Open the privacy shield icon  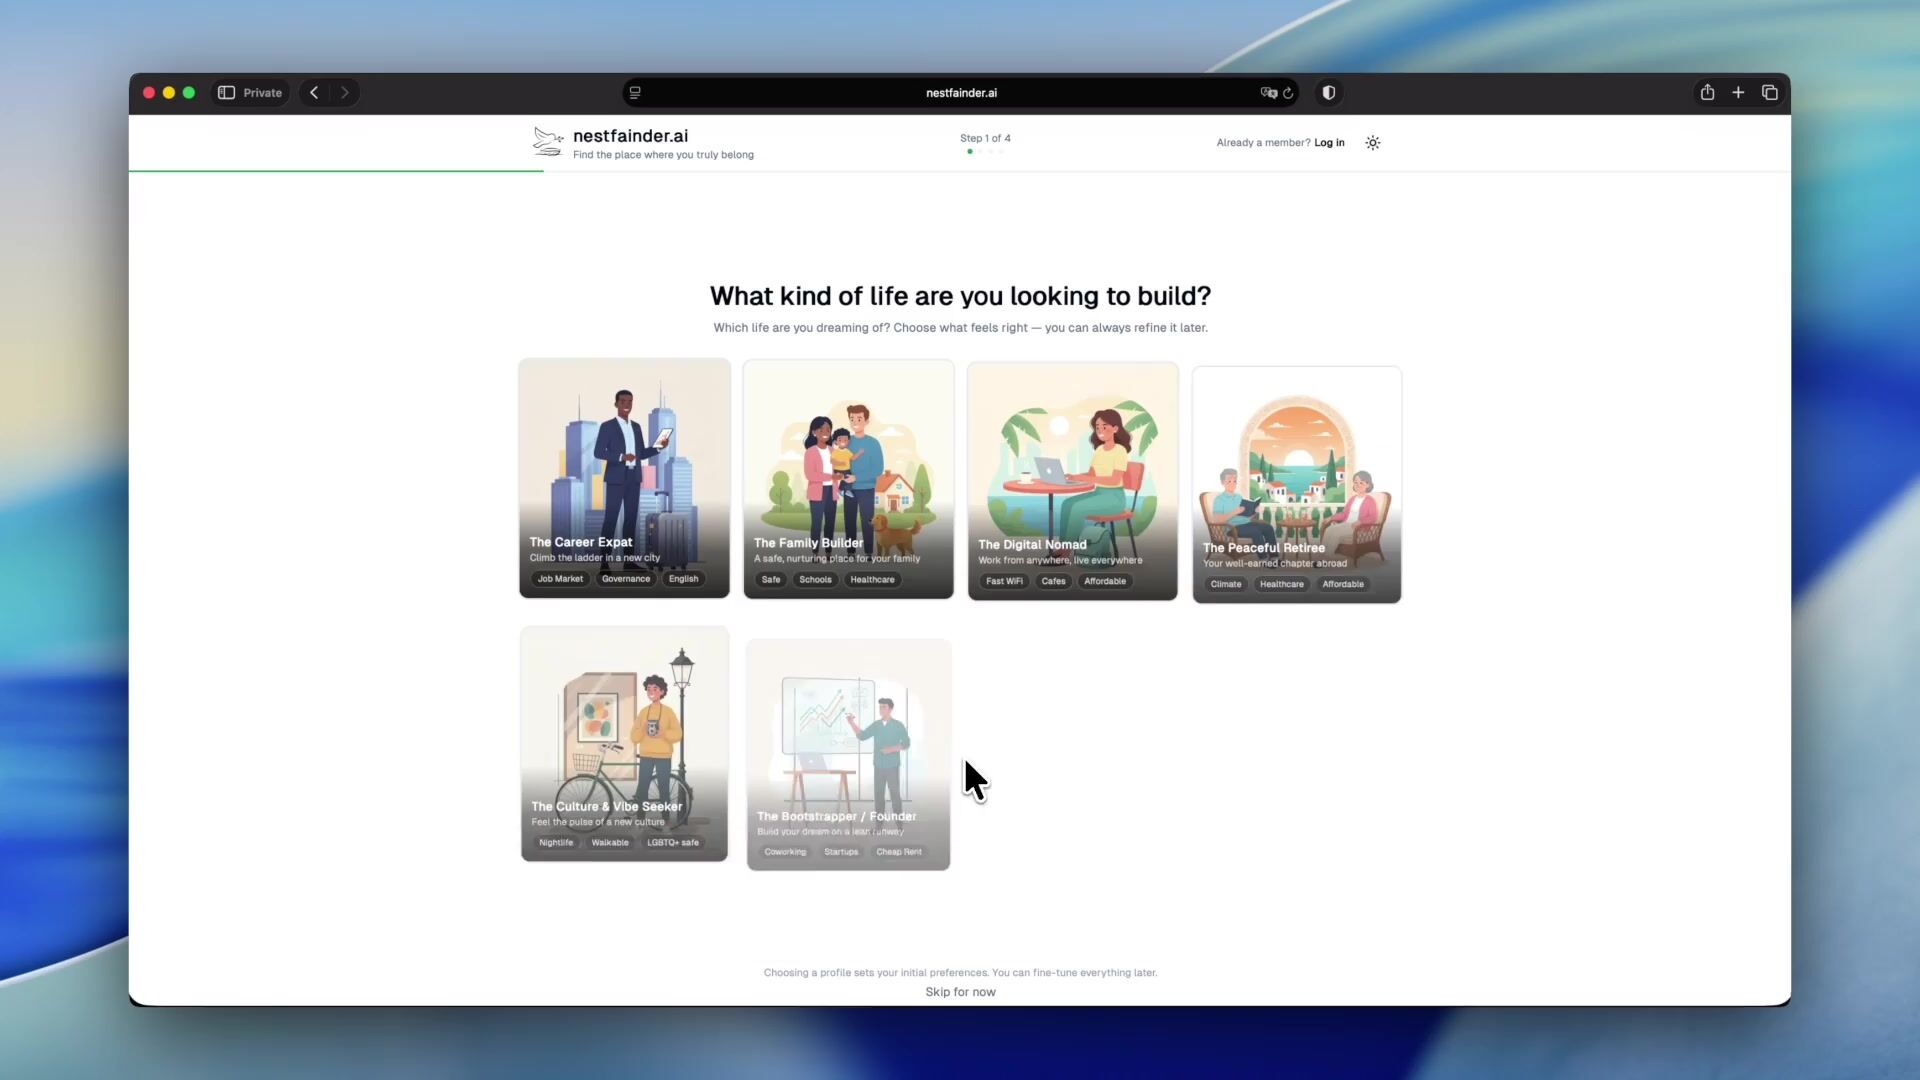pyautogui.click(x=1328, y=92)
